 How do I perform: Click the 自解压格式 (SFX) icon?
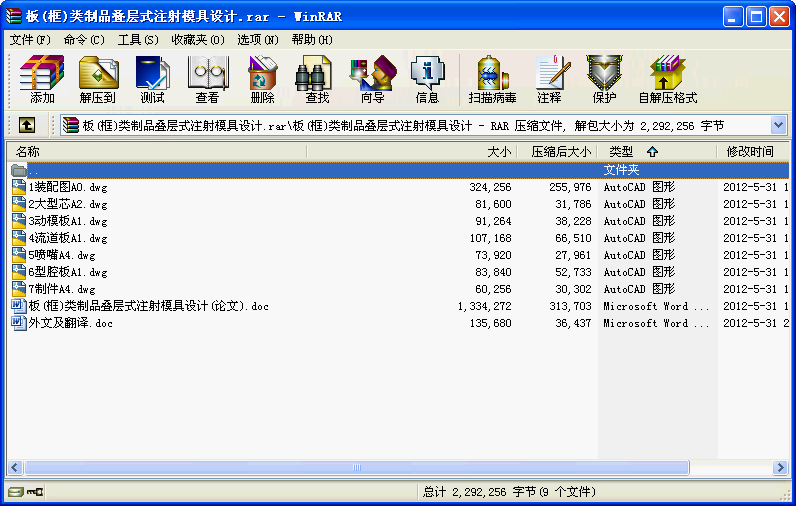pos(667,80)
